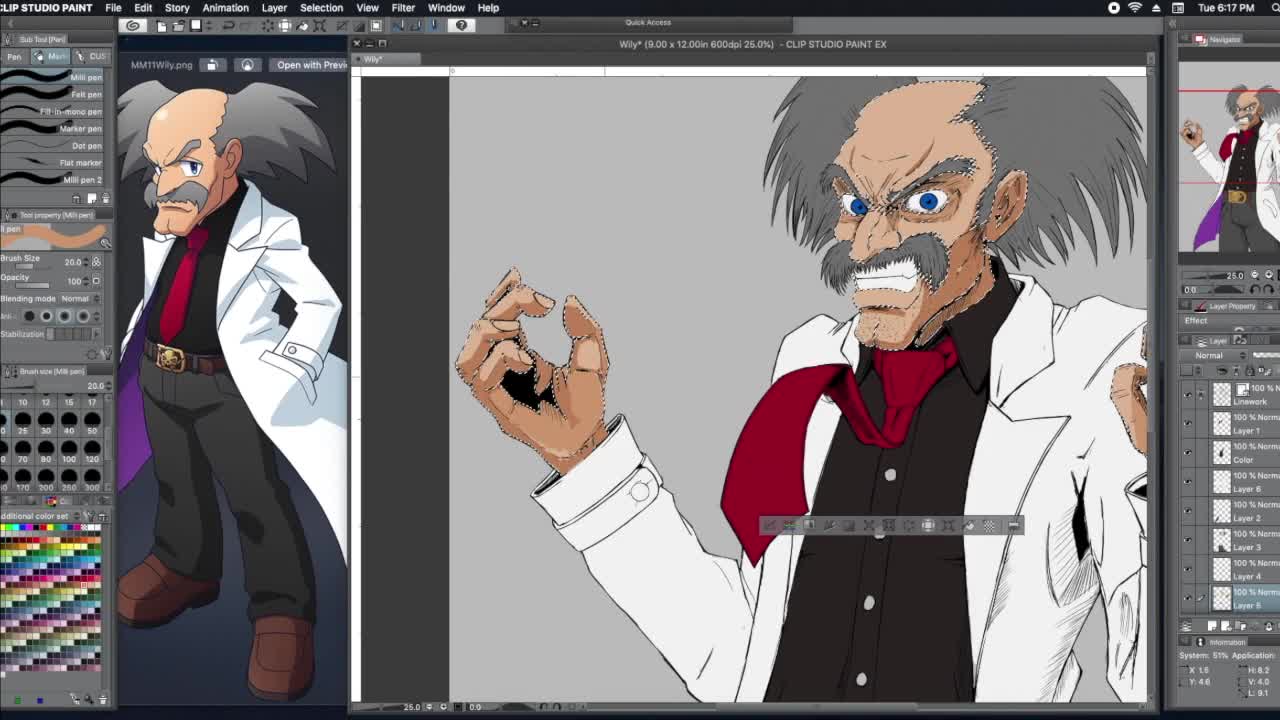Open the File menu
Viewport: 1280px width, 720px height.
113,8
